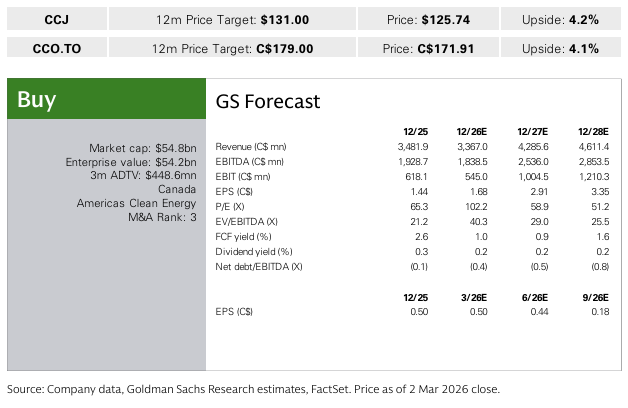This screenshot has height=408, width=628.
Task: Select the Dividend yield (%) row label
Action: pos(254,252)
